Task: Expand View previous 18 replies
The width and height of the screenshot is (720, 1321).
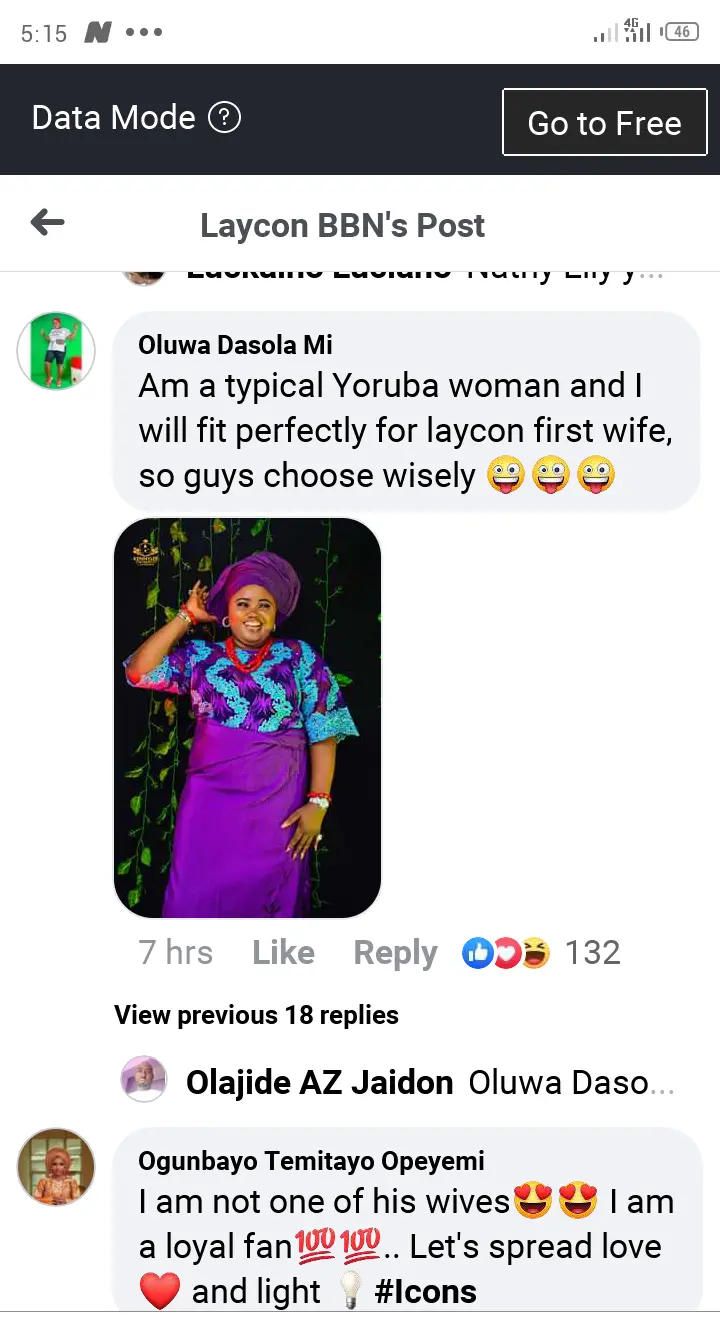Action: click(256, 1015)
